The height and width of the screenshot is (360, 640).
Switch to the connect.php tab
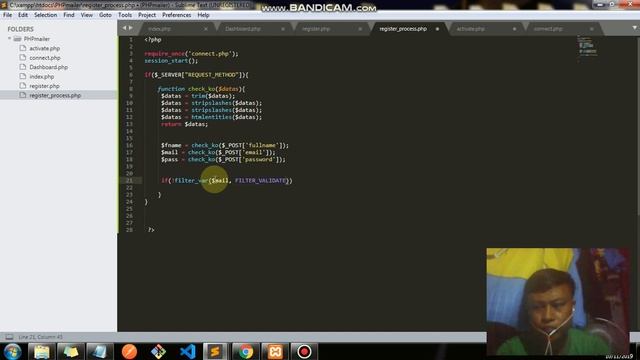548,29
